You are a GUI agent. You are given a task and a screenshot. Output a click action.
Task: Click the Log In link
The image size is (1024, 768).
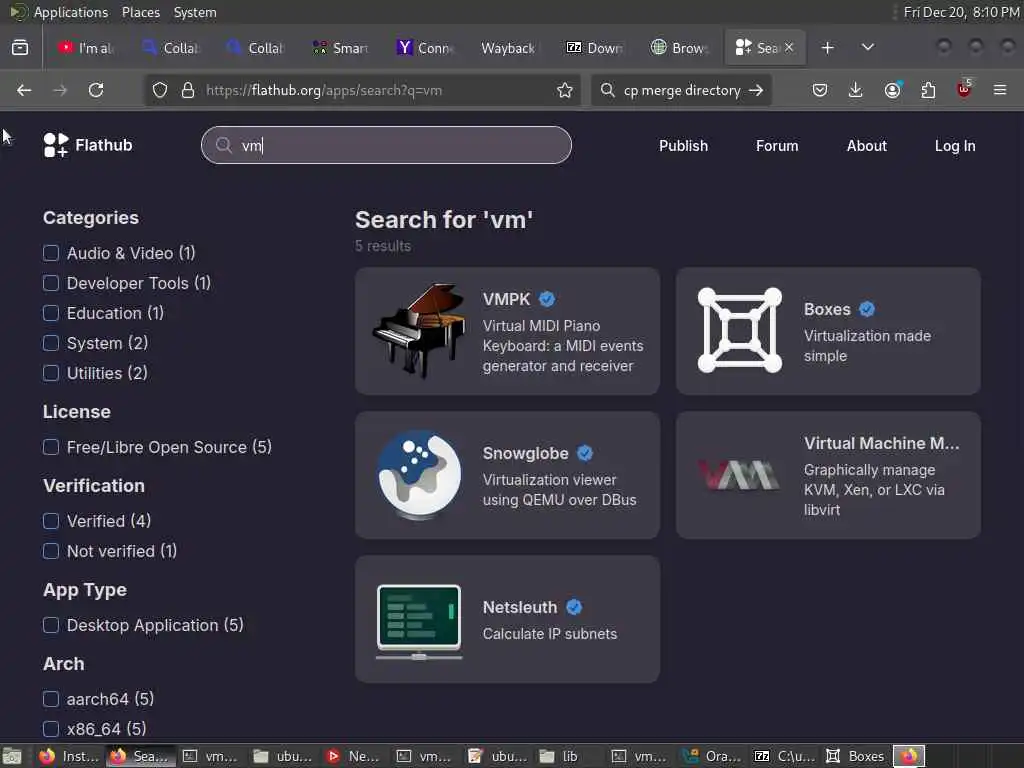point(955,146)
